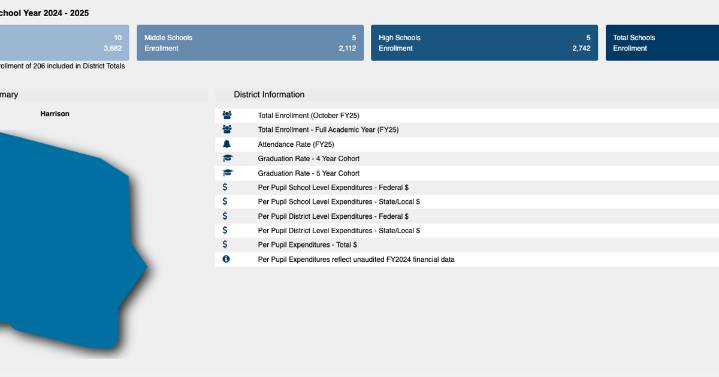Click the School Year 2024 - 2025 heading
719x377 pixels.
click(44, 13)
